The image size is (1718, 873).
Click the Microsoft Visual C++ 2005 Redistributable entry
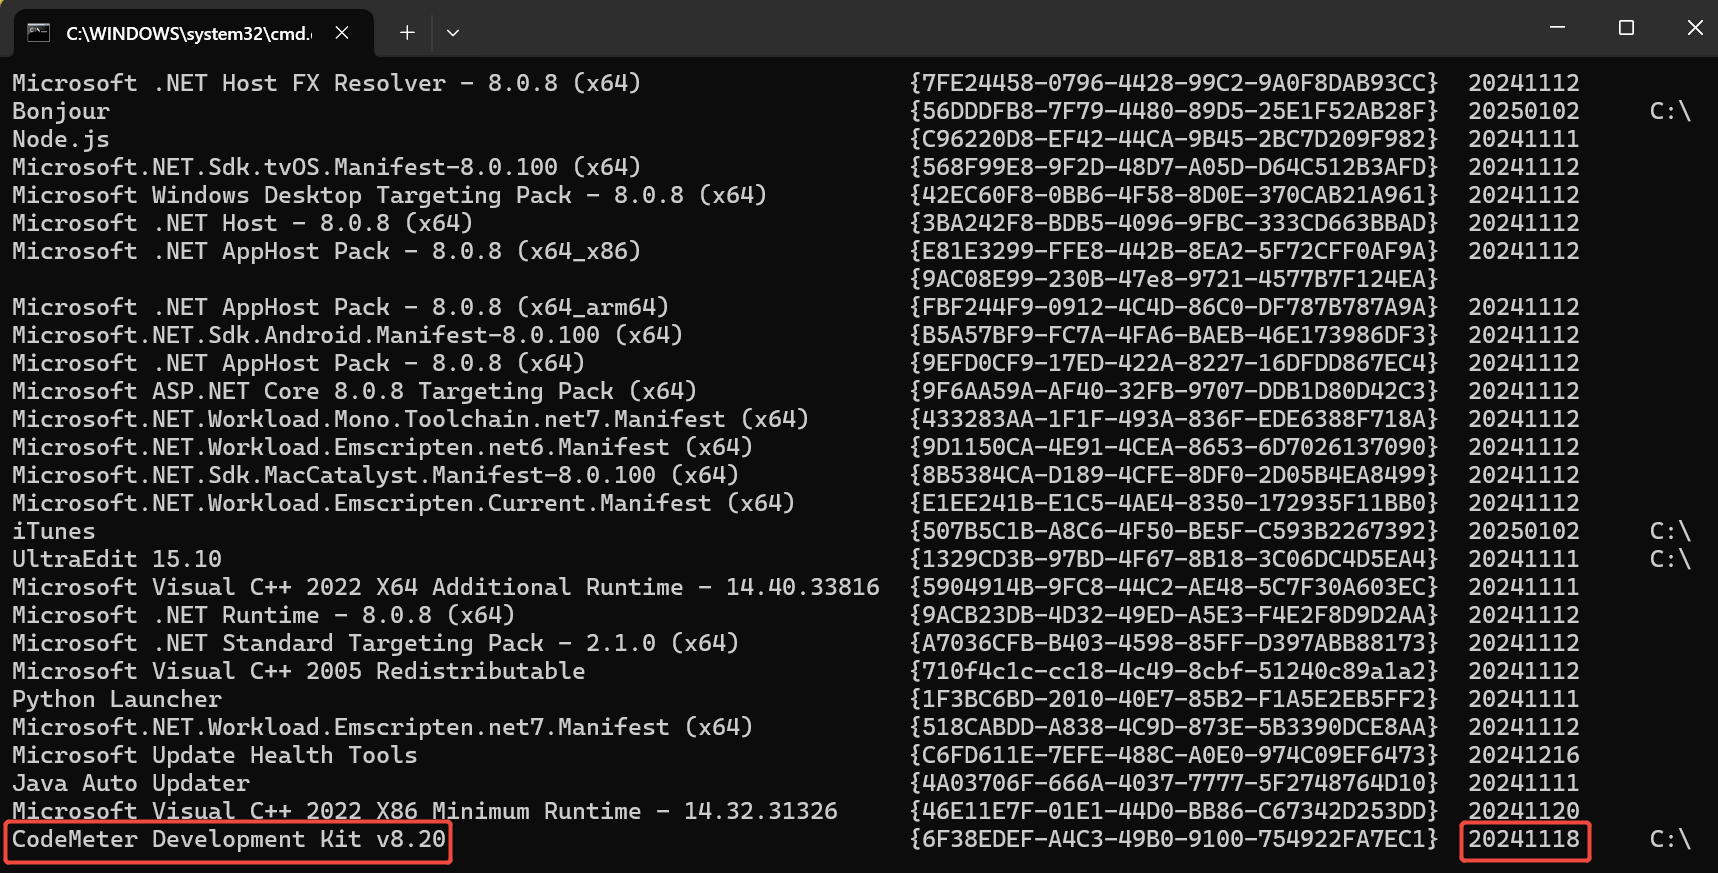pos(299,672)
